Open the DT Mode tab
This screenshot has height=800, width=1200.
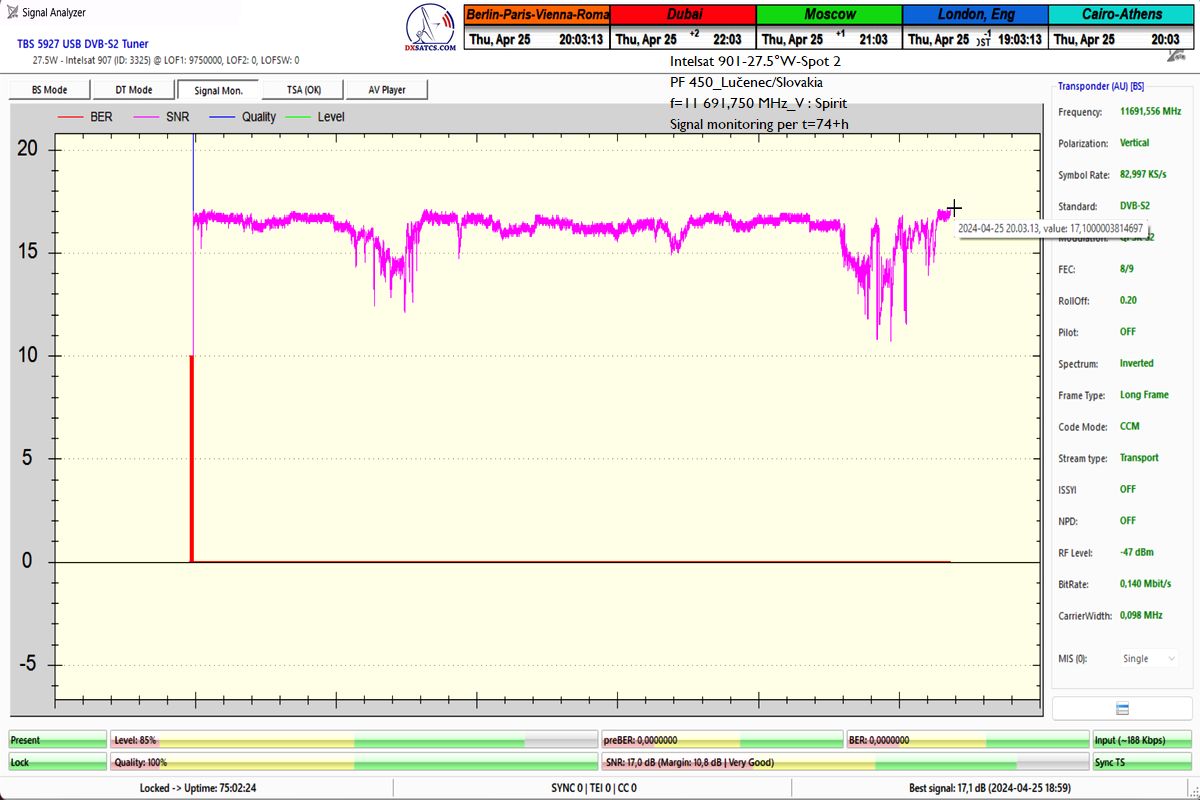(x=134, y=90)
